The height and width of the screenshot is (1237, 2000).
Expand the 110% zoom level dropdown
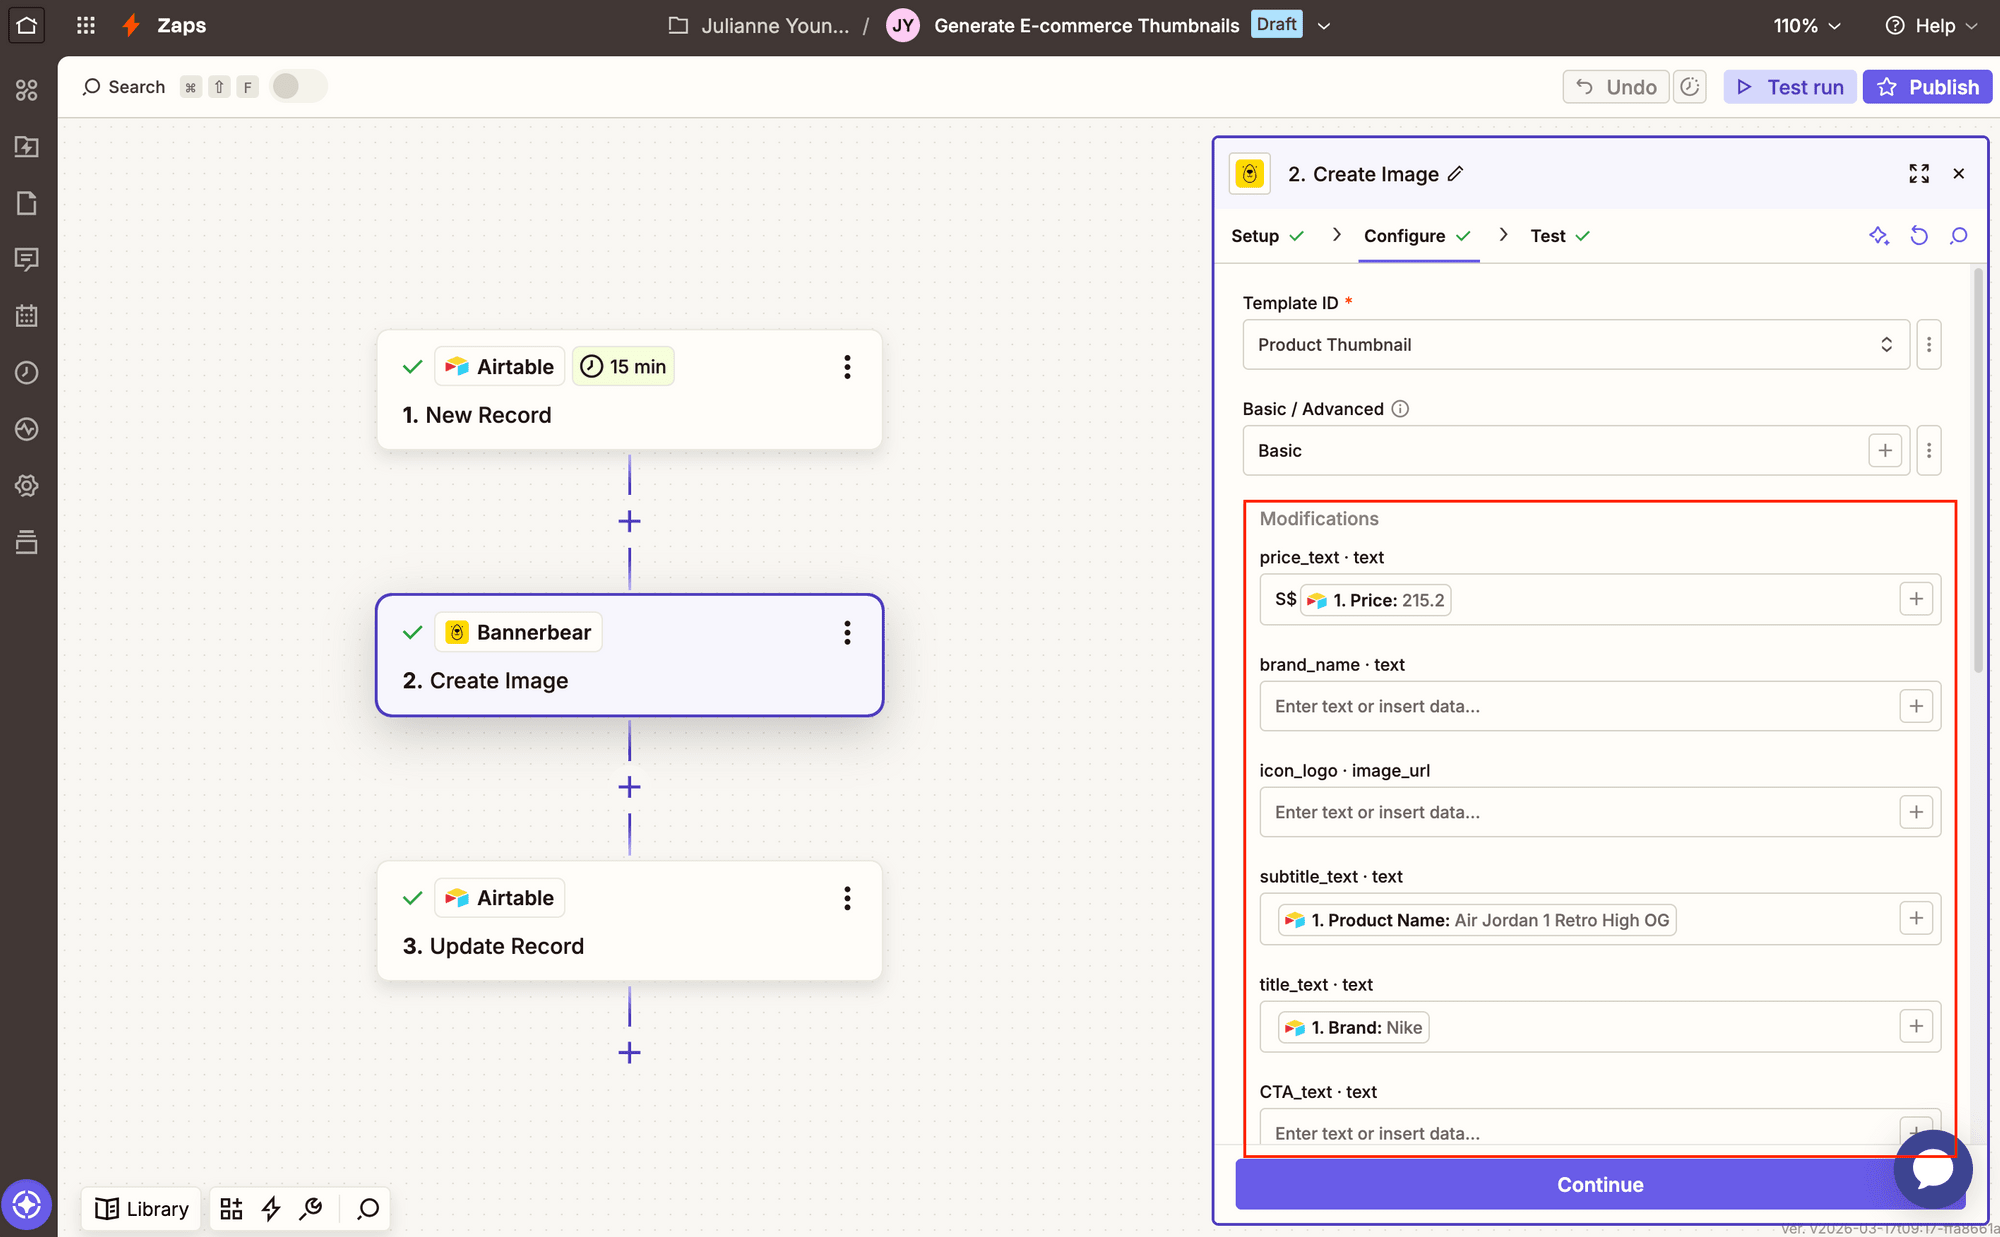(1806, 25)
